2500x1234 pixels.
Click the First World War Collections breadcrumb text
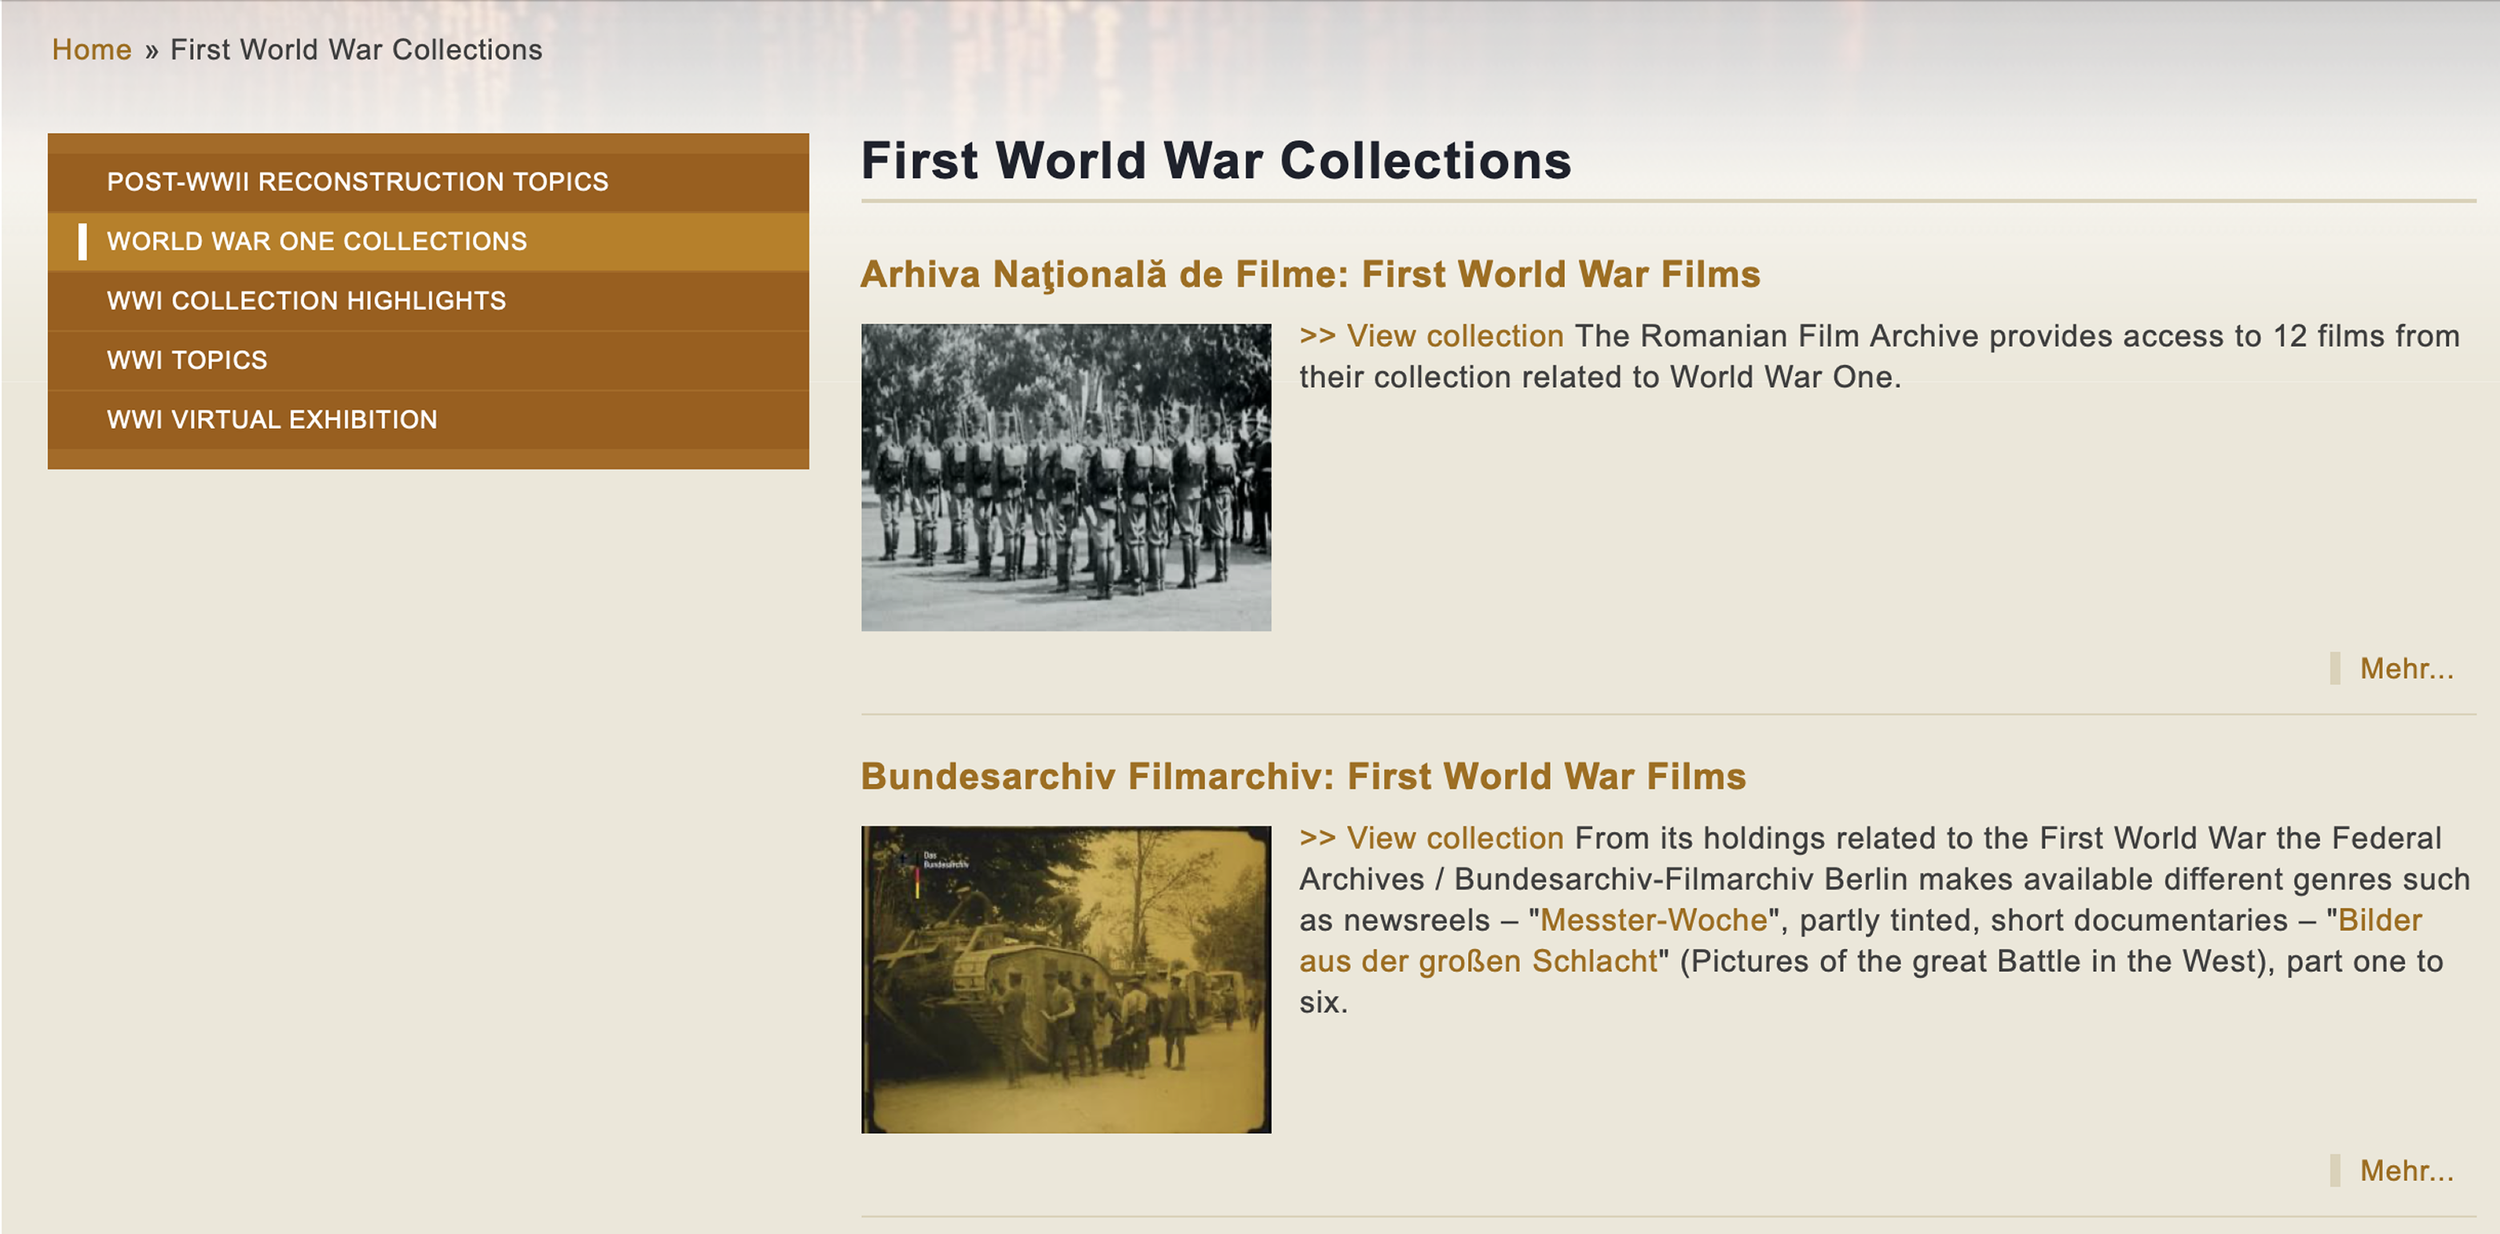356,50
